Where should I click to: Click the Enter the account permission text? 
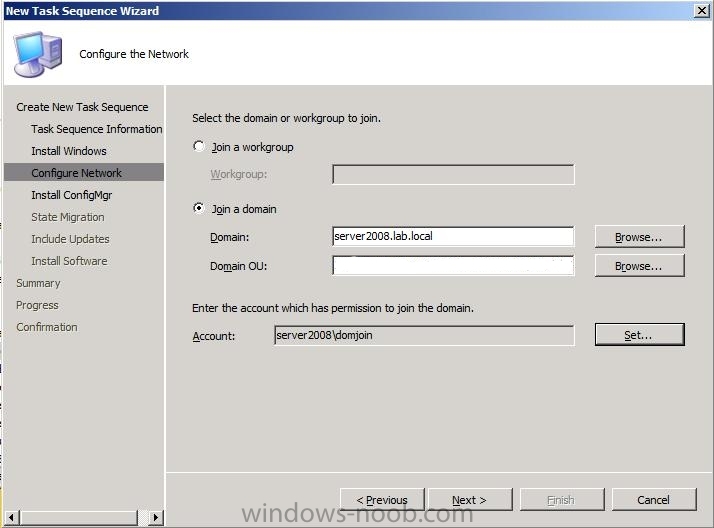pos(333,308)
